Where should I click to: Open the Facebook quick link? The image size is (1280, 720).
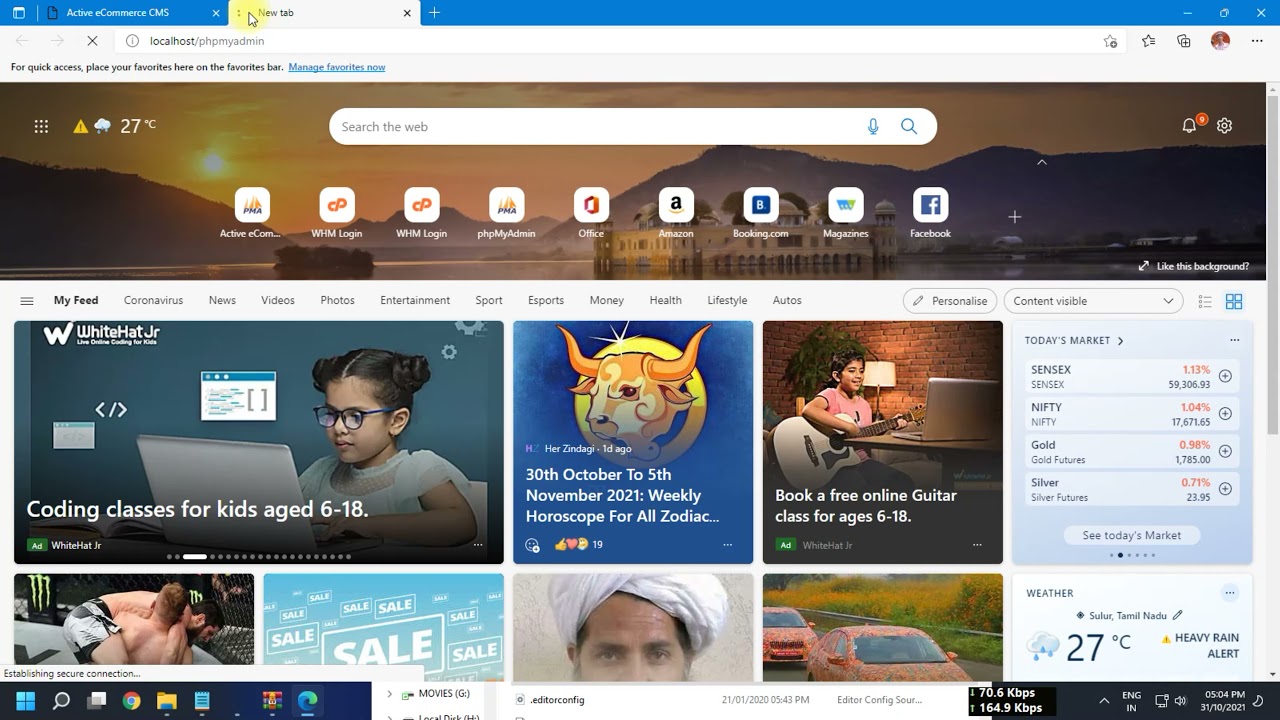tap(930, 214)
